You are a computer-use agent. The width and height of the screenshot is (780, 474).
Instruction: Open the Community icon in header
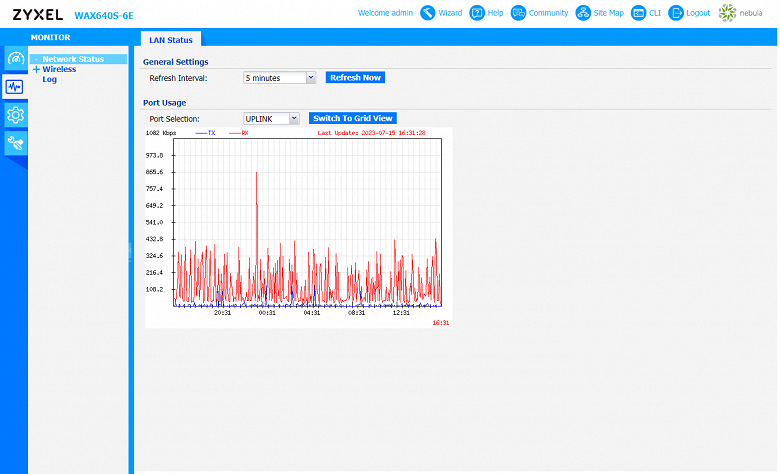point(518,13)
